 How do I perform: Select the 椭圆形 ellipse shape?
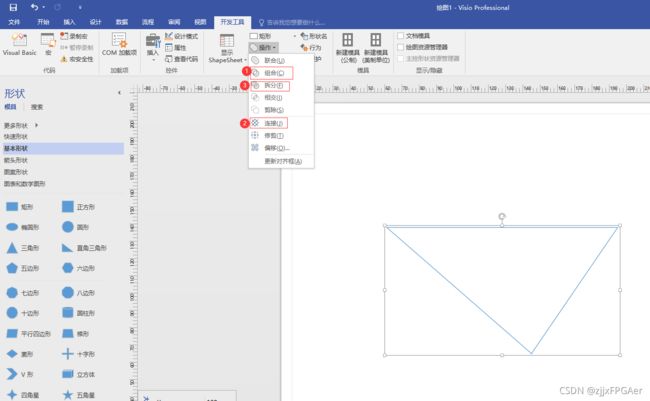[x=23, y=227]
